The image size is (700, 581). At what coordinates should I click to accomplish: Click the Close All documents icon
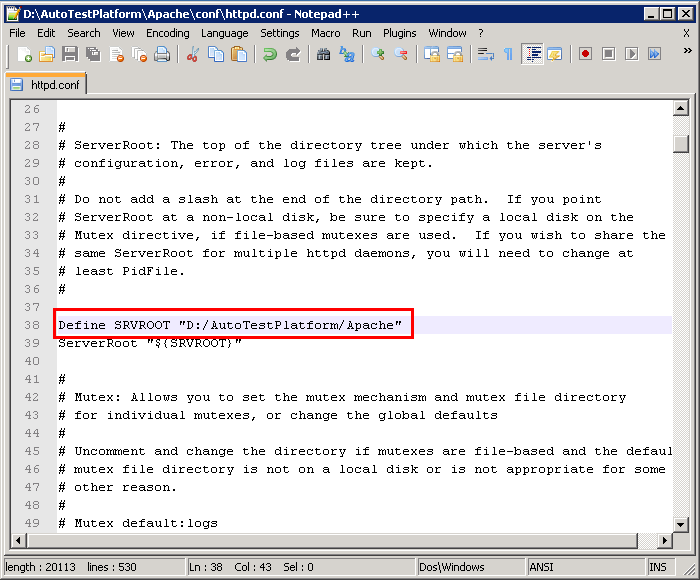tap(139, 54)
